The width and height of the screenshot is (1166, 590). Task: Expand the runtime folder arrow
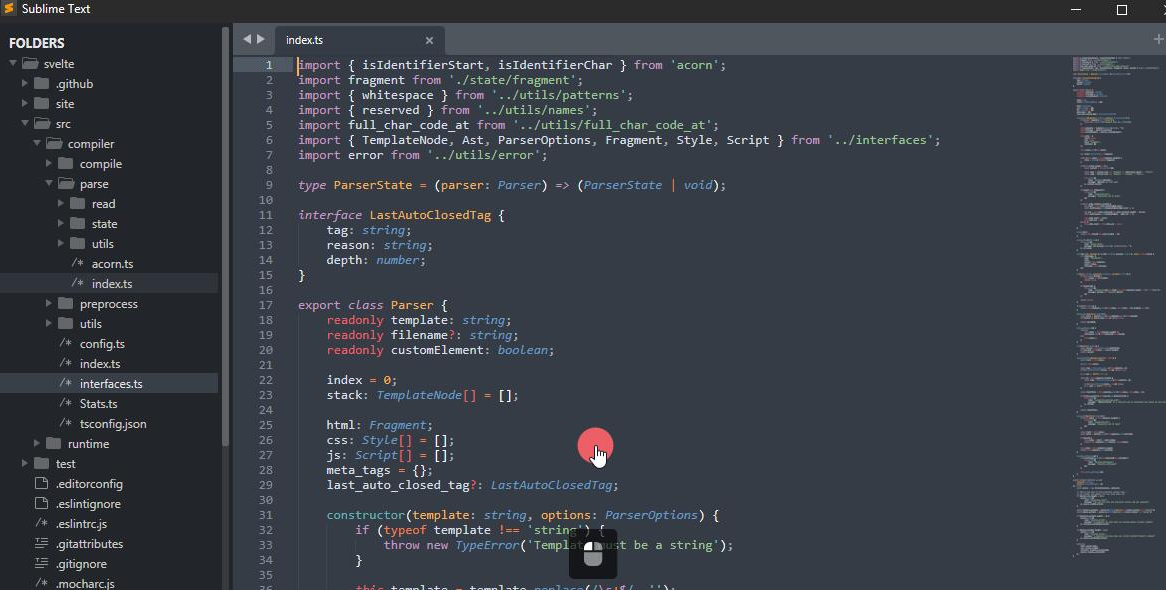(x=36, y=443)
